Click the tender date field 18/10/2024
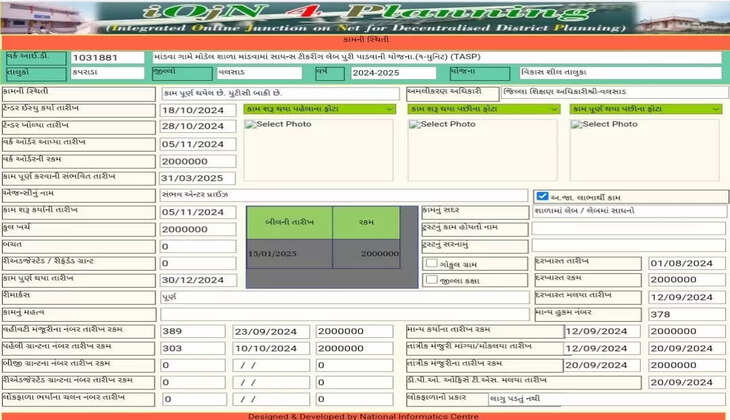730x420 pixels. pyautogui.click(x=197, y=109)
